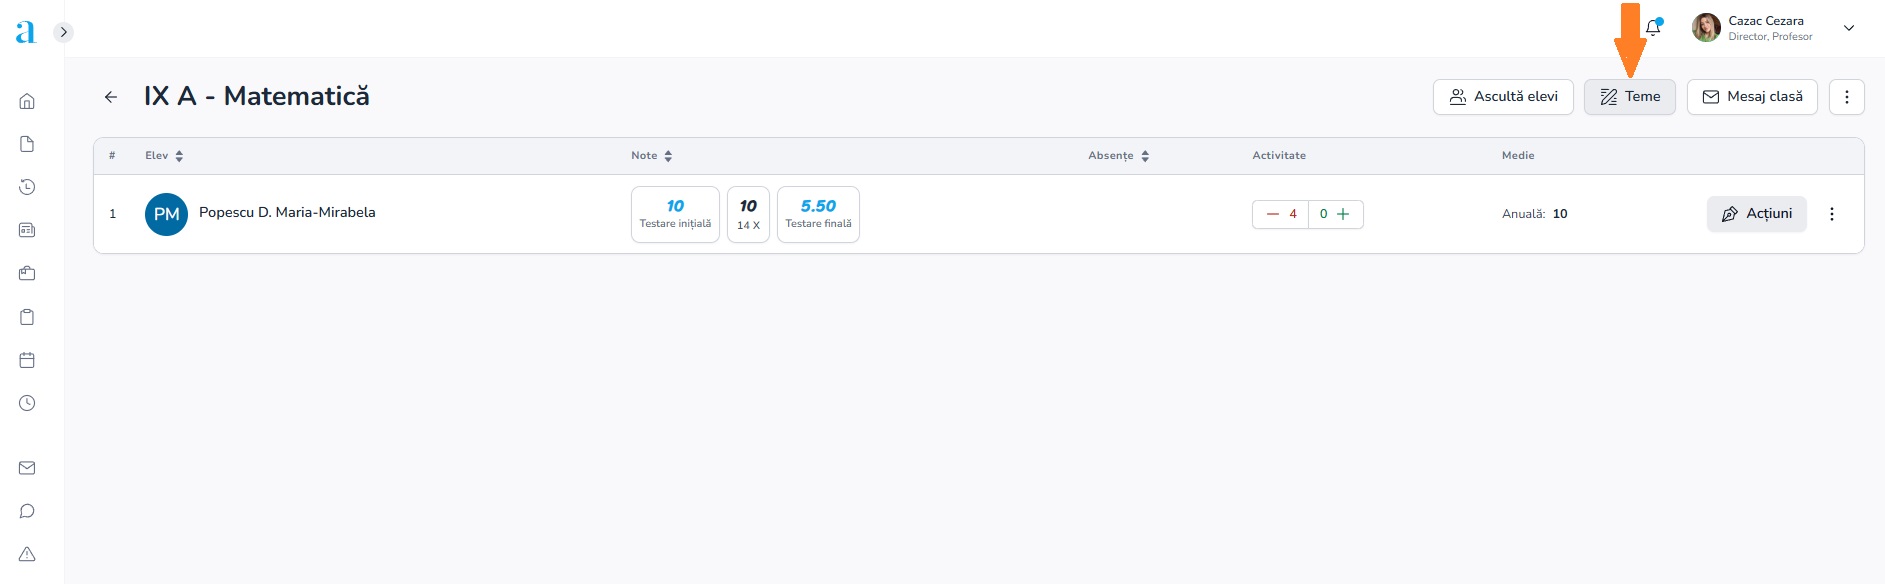This screenshot has width=1885, height=584.
Task: Open the notifications bell
Action: 1652,28
